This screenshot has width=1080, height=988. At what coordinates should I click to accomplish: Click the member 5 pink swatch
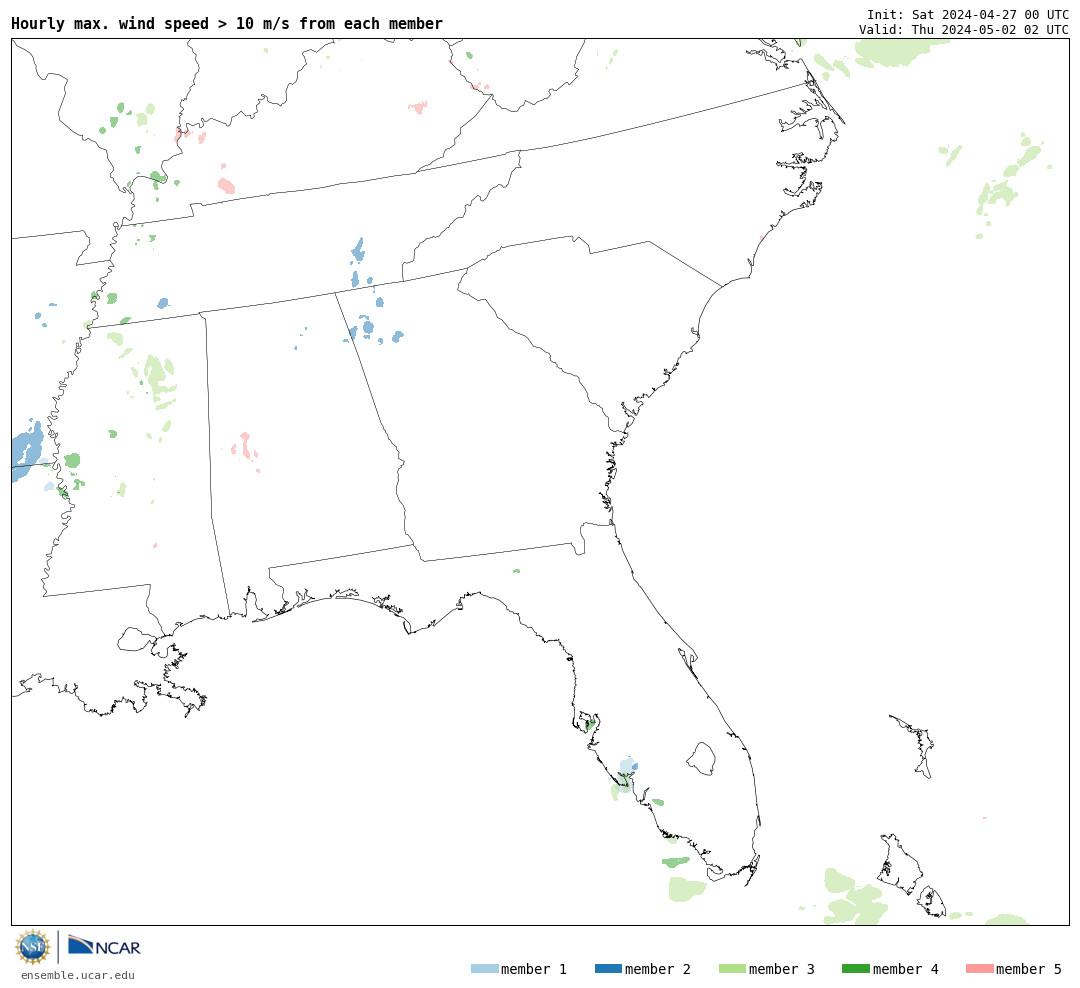979,969
